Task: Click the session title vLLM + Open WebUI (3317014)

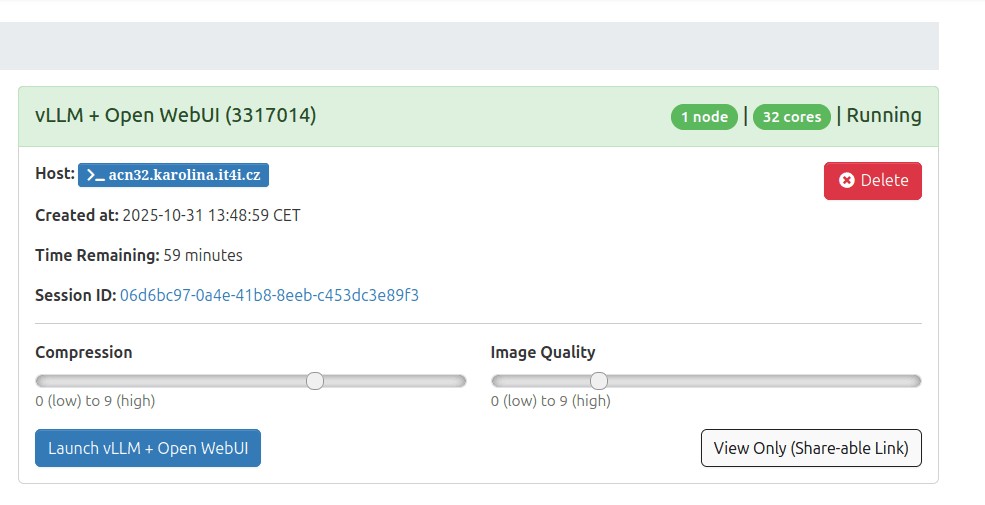Action: coord(176,116)
